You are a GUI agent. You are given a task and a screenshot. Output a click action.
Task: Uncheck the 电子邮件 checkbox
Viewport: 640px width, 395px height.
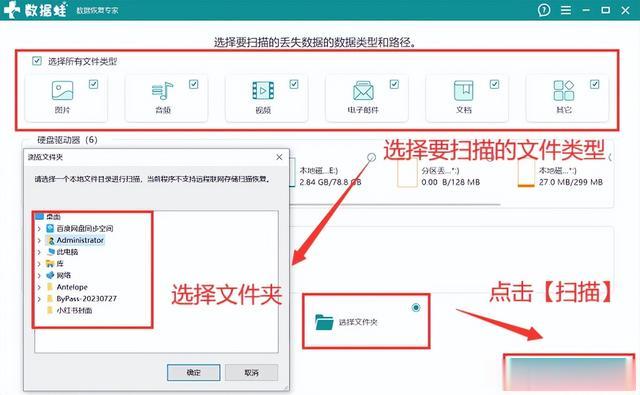[394, 84]
